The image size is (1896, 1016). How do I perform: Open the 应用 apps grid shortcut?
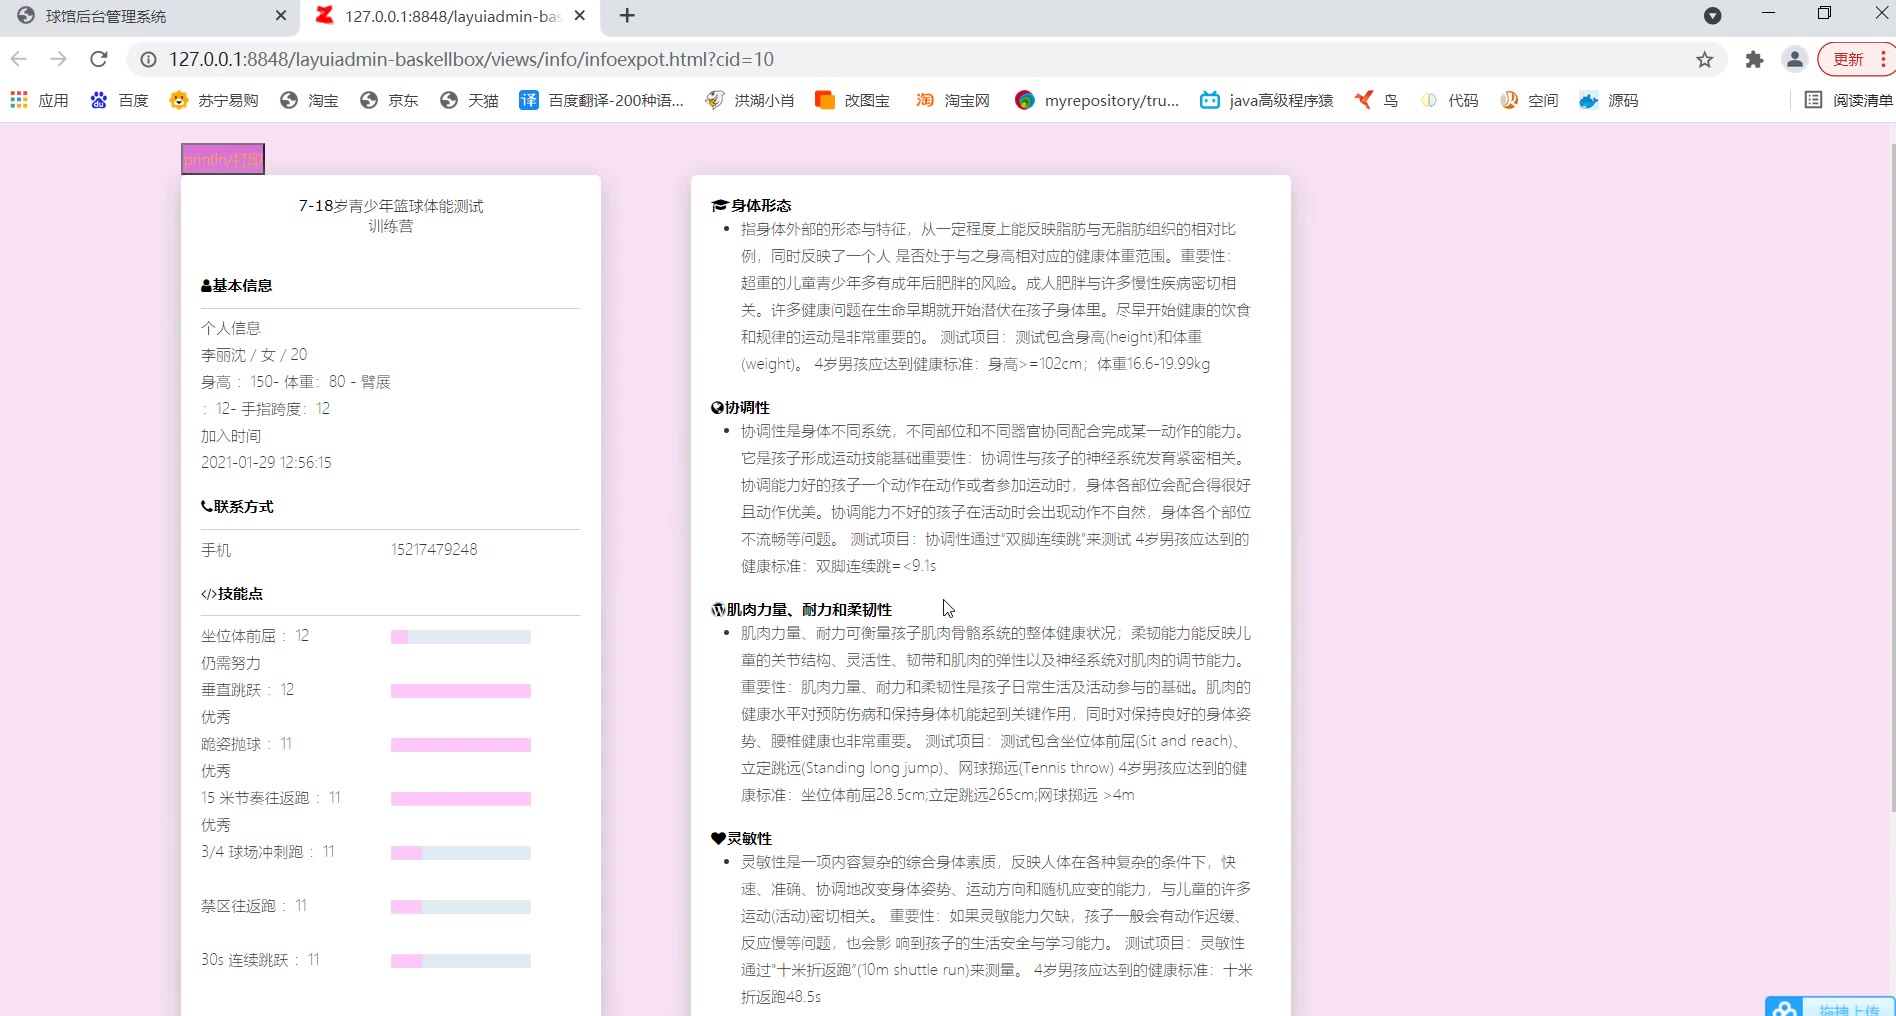(x=40, y=100)
